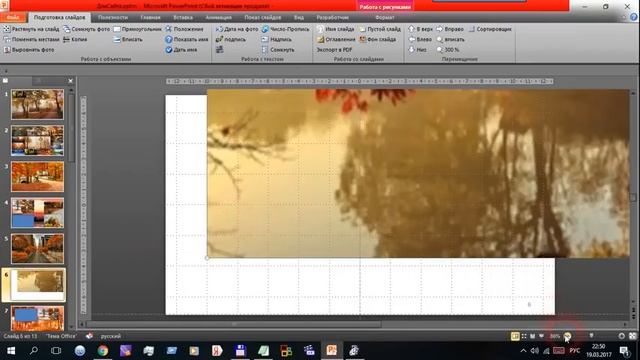
Task: Switch to the Показ слайдов tab
Action: pyautogui.click(x=262, y=18)
